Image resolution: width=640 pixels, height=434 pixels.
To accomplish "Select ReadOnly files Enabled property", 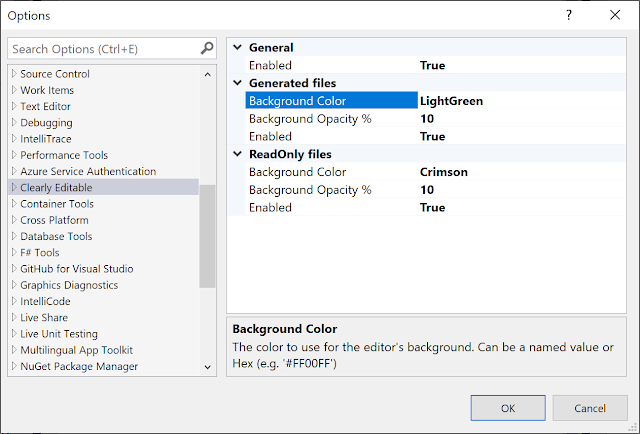I will coord(436,207).
